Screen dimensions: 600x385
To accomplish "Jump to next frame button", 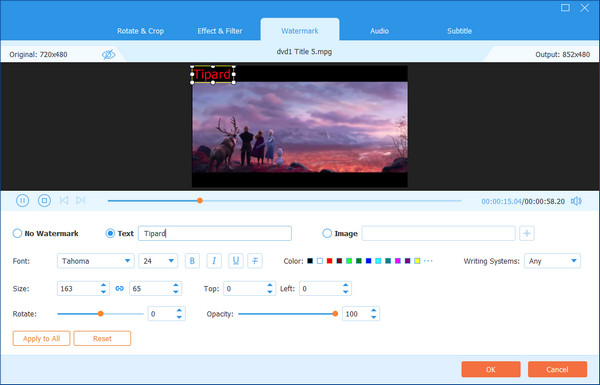I will point(80,200).
